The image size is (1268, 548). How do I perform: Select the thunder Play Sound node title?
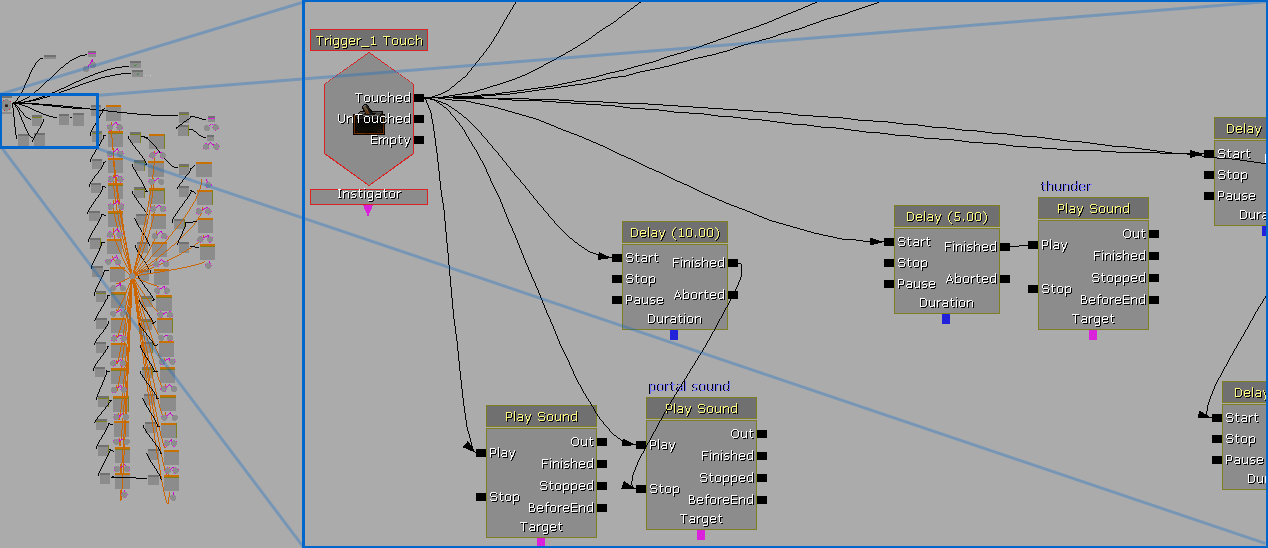click(x=1093, y=209)
